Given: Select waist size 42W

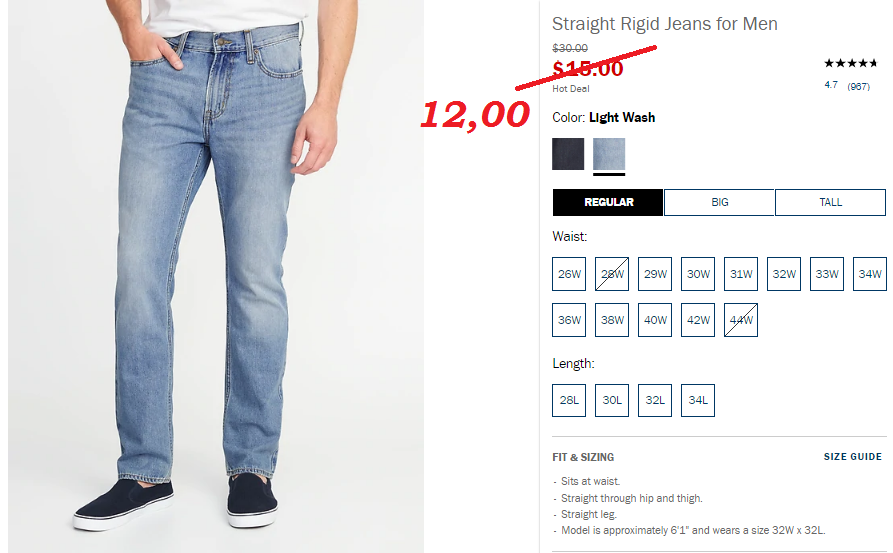Looking at the screenshot, I should (698, 320).
